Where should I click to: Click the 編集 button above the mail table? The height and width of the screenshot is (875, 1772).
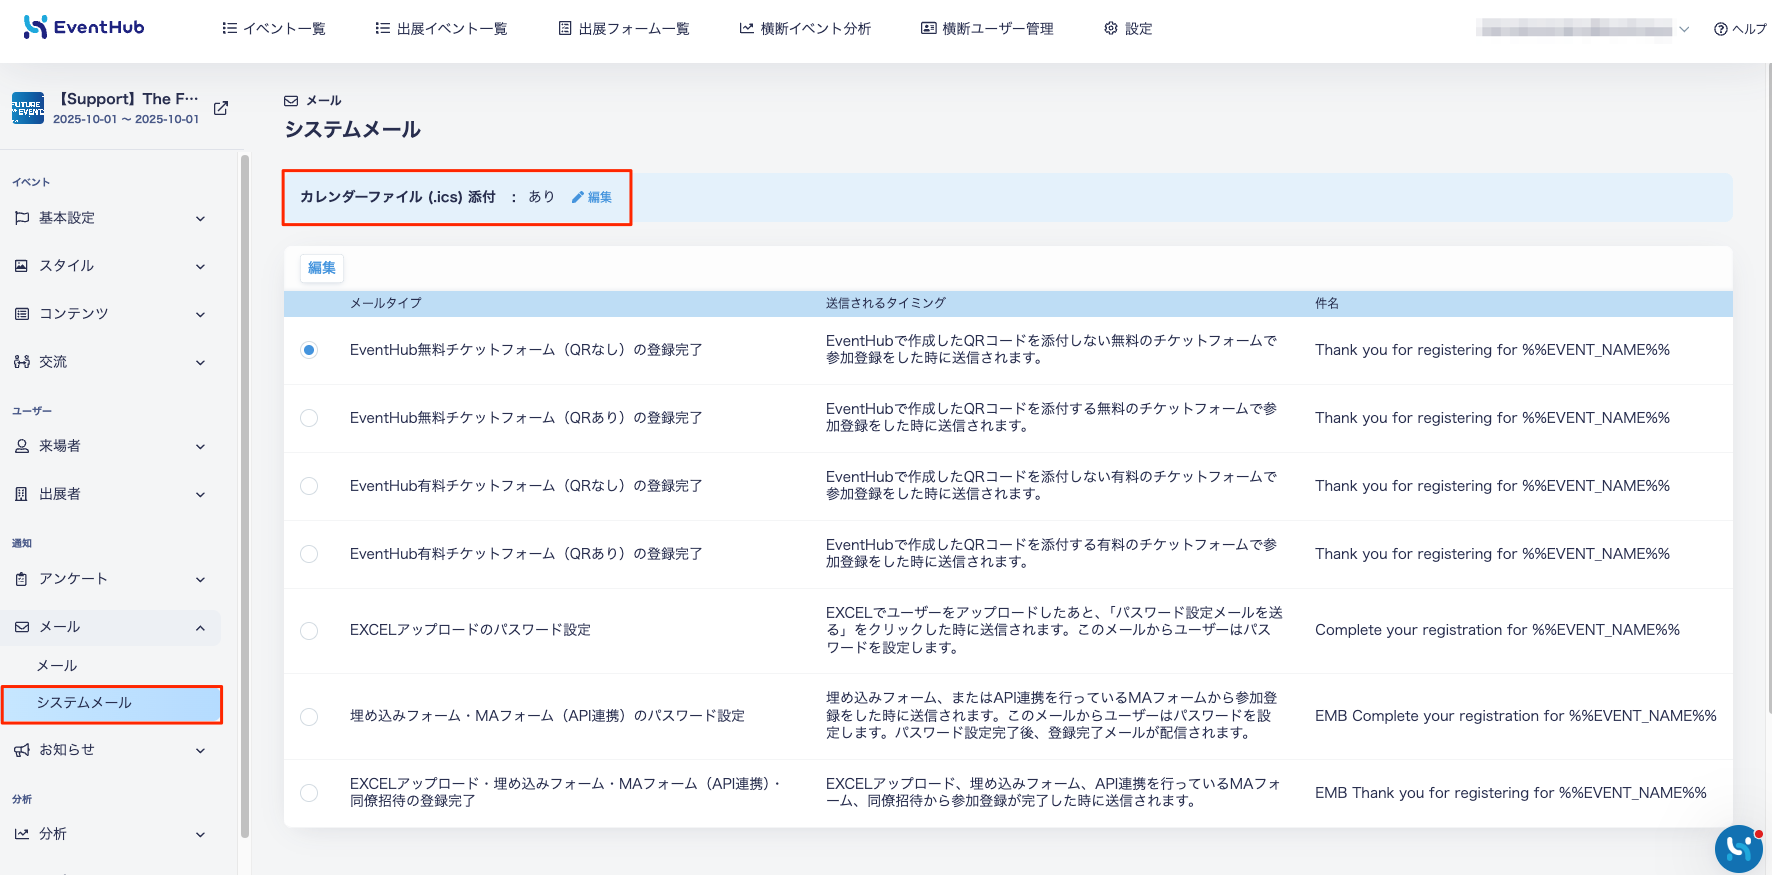pyautogui.click(x=322, y=268)
